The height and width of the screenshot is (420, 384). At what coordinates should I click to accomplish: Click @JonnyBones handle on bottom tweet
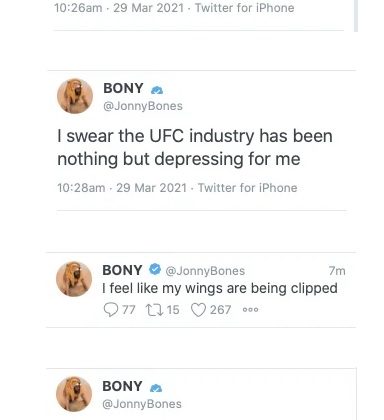point(142,404)
